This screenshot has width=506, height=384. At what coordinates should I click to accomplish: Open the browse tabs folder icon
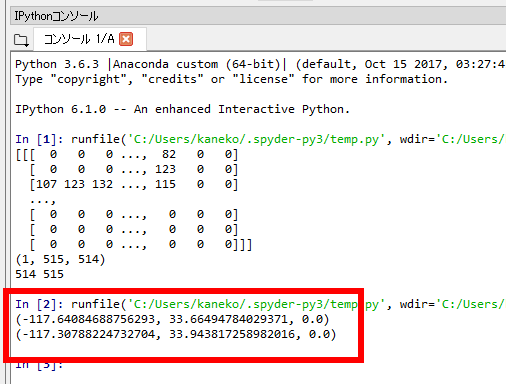coord(21,40)
